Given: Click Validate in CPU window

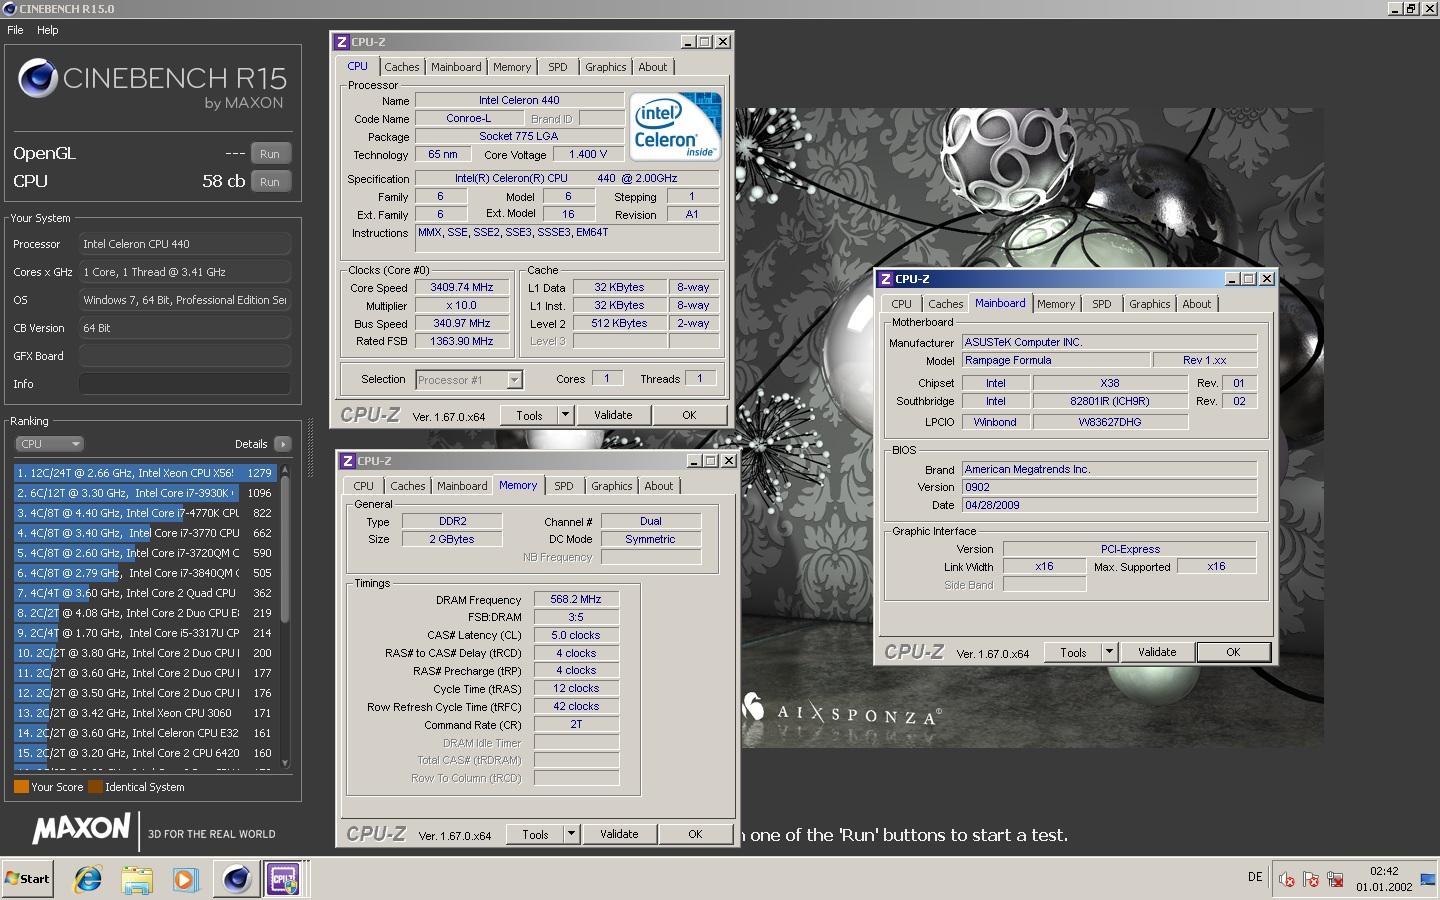Looking at the screenshot, I should 613,416.
